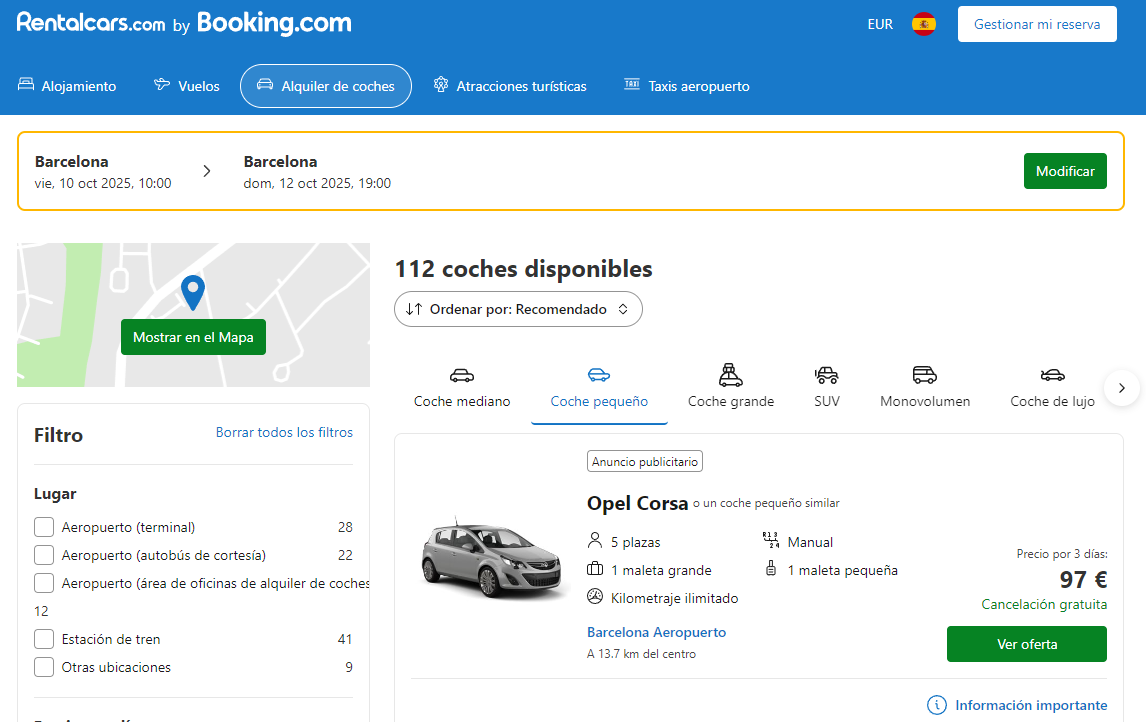The width and height of the screenshot is (1146, 722).
Task: Click the Spanish flag language icon
Action: click(923, 23)
